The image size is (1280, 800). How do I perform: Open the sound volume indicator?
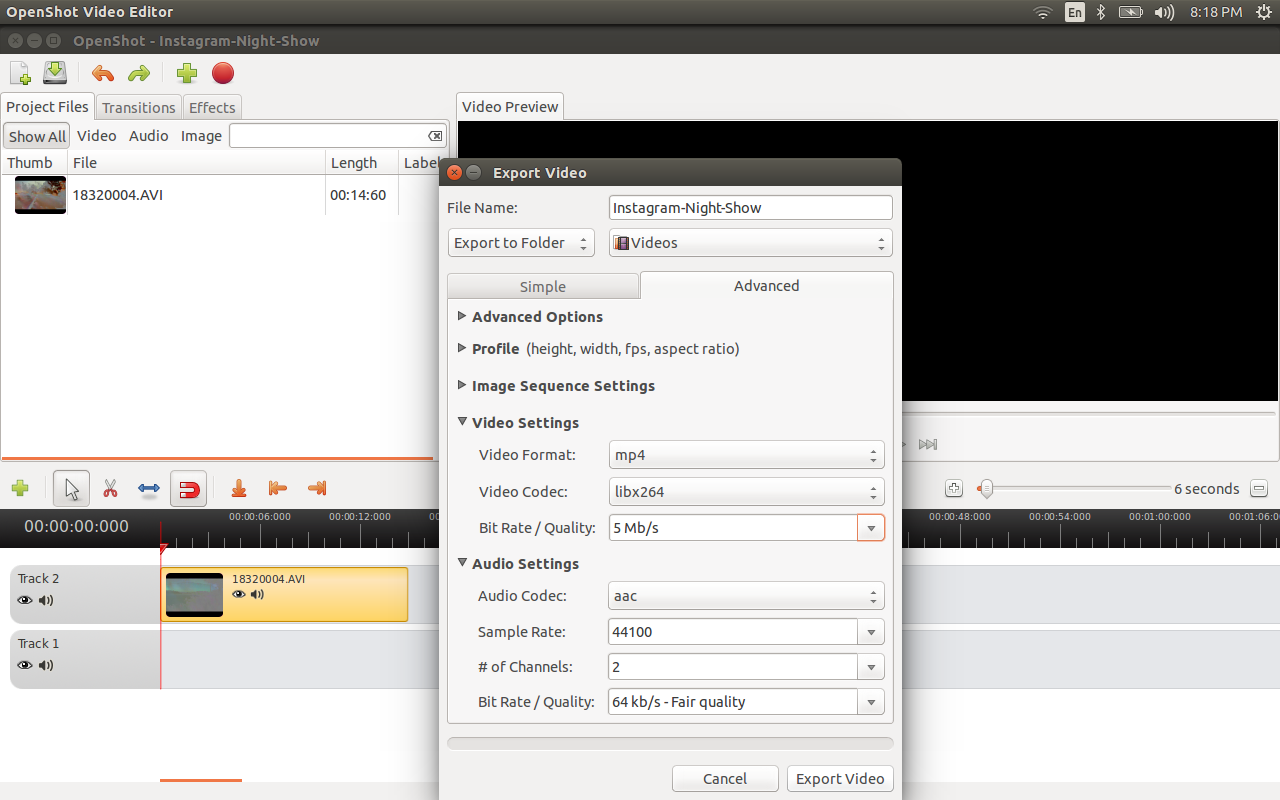(1164, 12)
